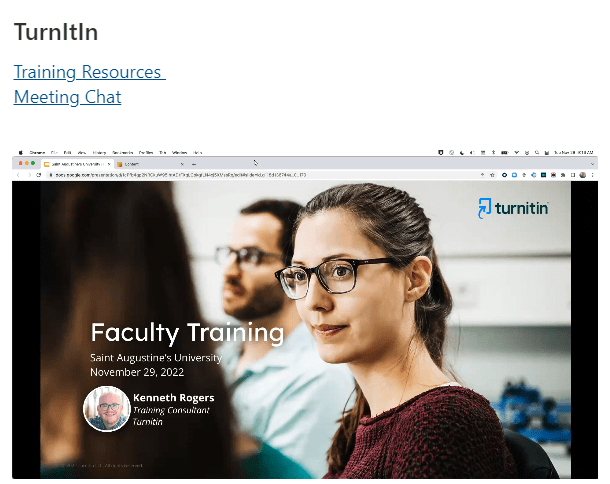Expand the tab search chevron
The image size is (610, 484).
click(592, 164)
